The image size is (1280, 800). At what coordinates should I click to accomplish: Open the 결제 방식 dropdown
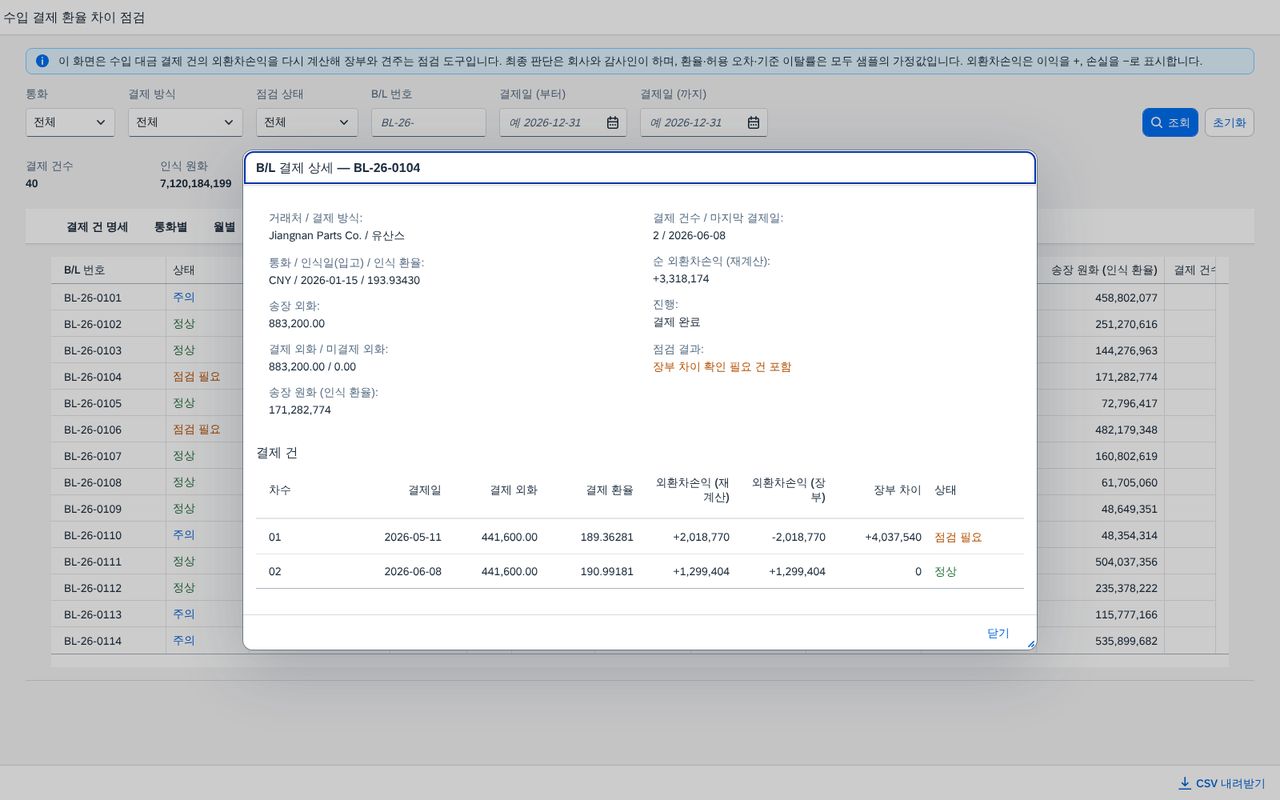pos(185,122)
